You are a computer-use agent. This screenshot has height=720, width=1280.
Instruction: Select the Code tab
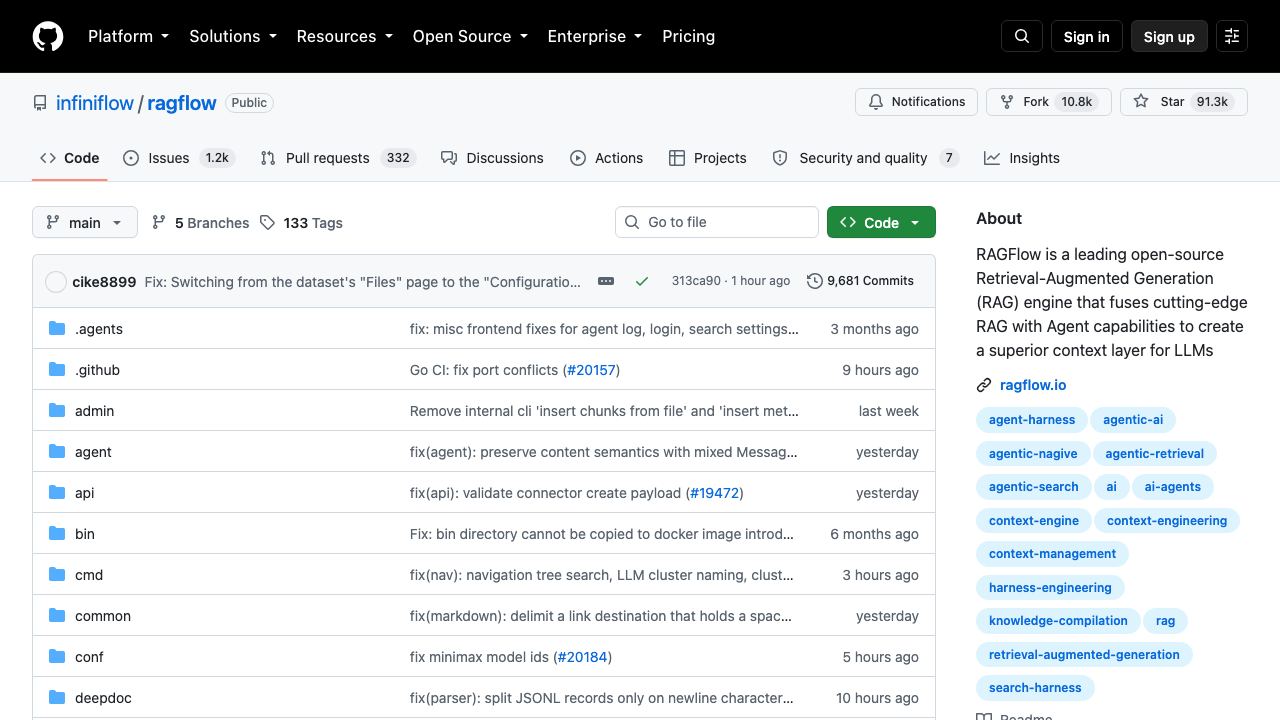point(70,158)
